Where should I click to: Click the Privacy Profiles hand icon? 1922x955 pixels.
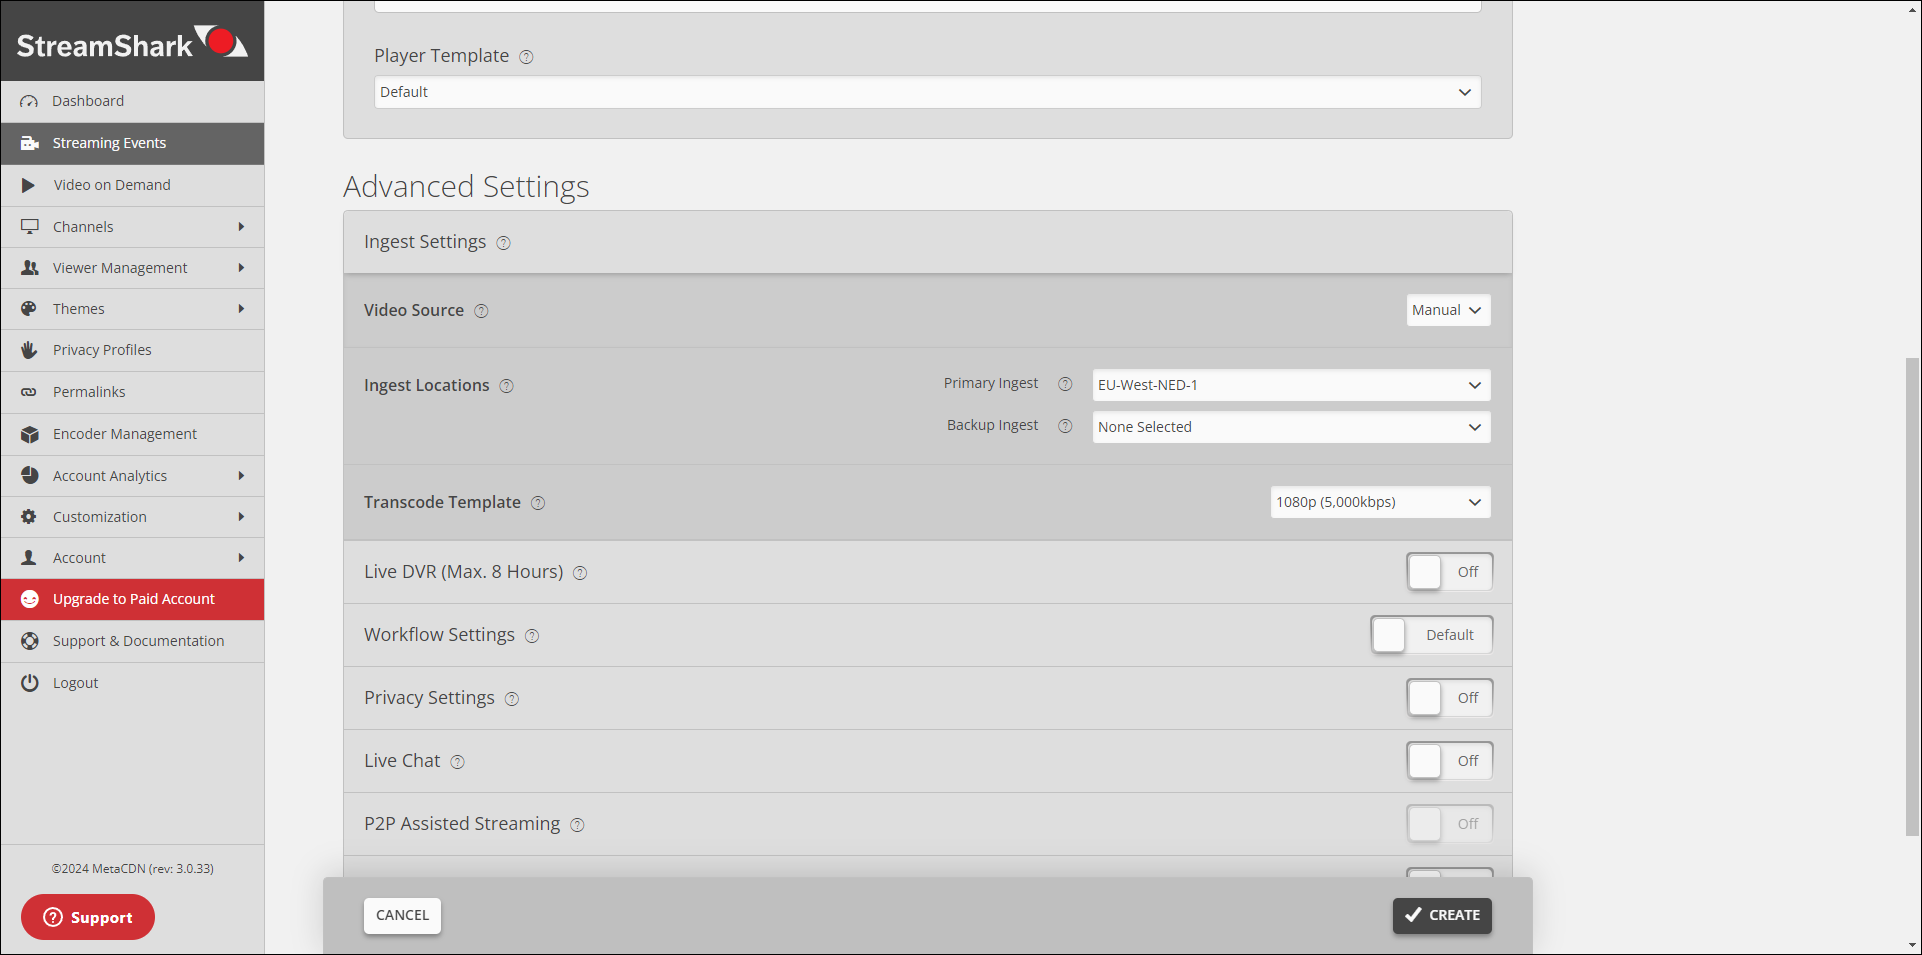coord(29,350)
